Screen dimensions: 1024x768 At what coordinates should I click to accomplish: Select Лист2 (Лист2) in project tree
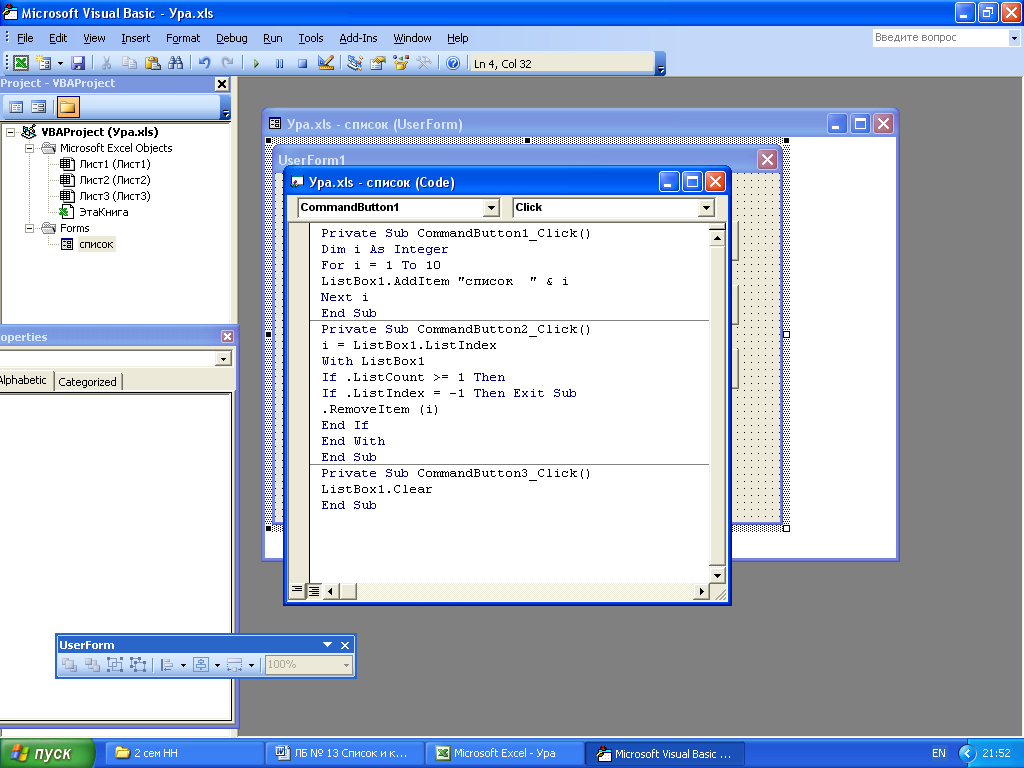click(114, 180)
